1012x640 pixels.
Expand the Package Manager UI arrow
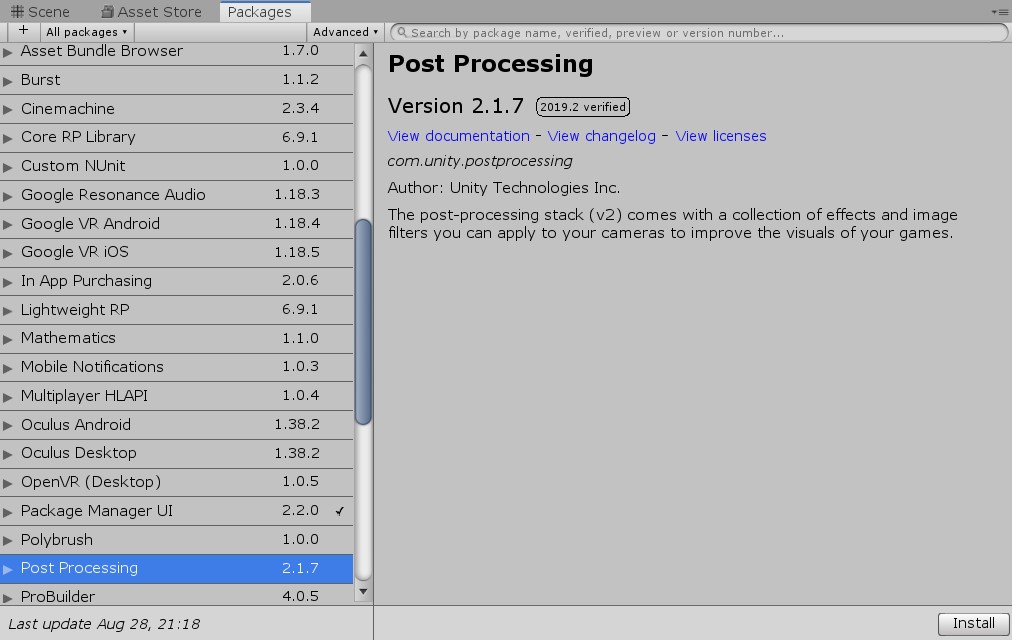pyautogui.click(x=8, y=512)
